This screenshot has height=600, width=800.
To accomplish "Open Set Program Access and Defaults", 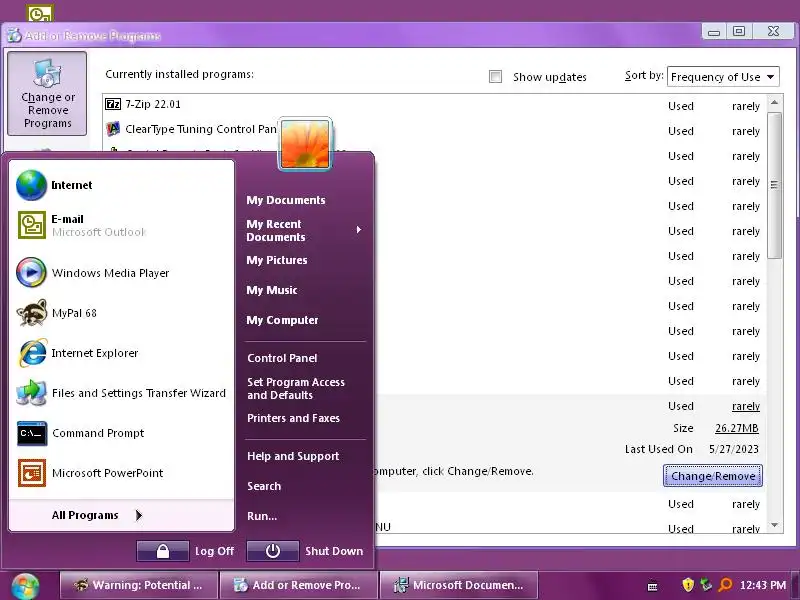I will tap(296, 389).
